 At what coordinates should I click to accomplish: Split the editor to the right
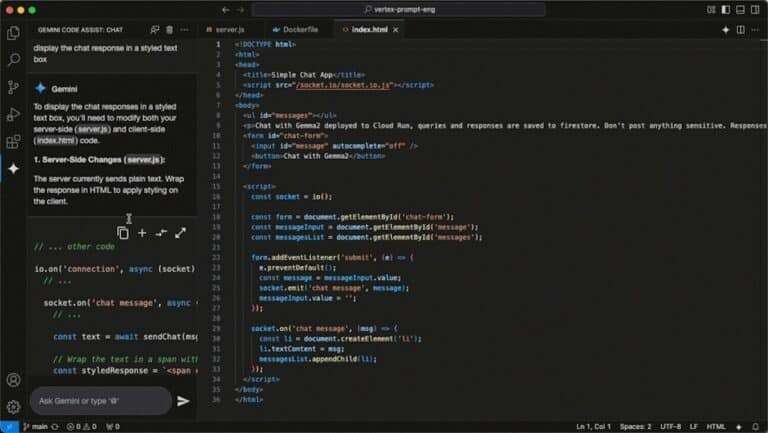click(x=741, y=30)
